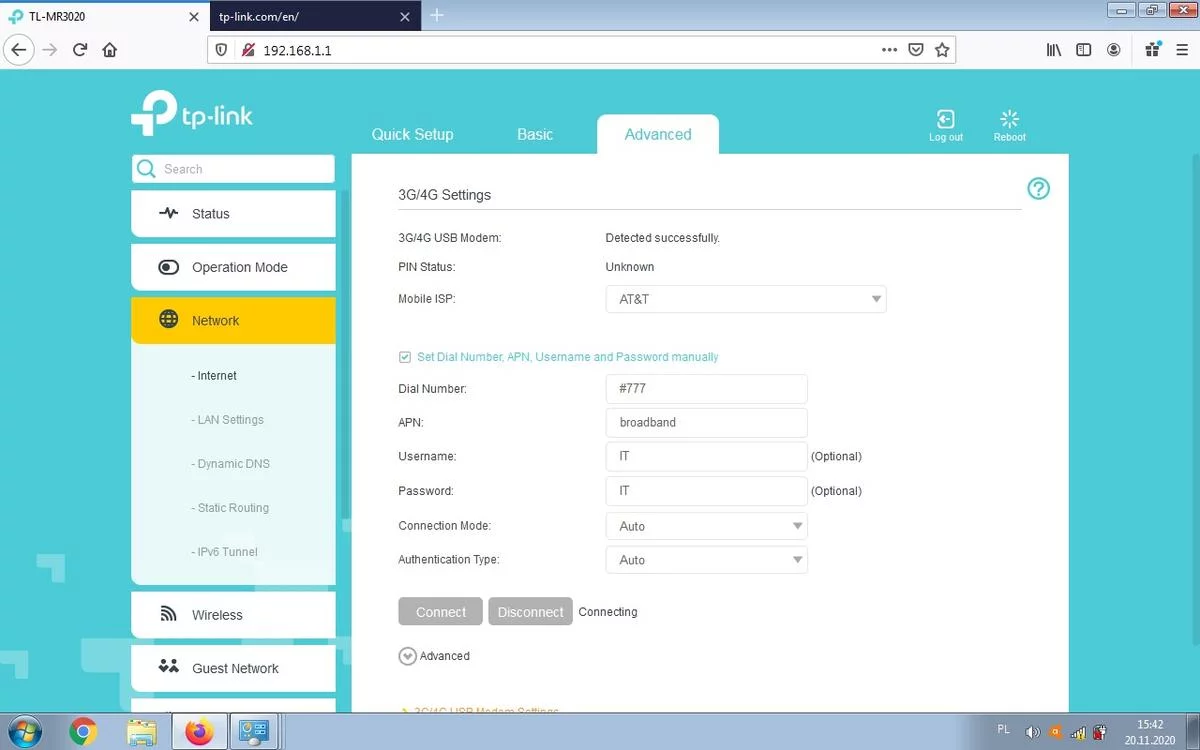Screen dimensions: 1200x750
Task: Click the Windows Start button
Action: pos(23,733)
